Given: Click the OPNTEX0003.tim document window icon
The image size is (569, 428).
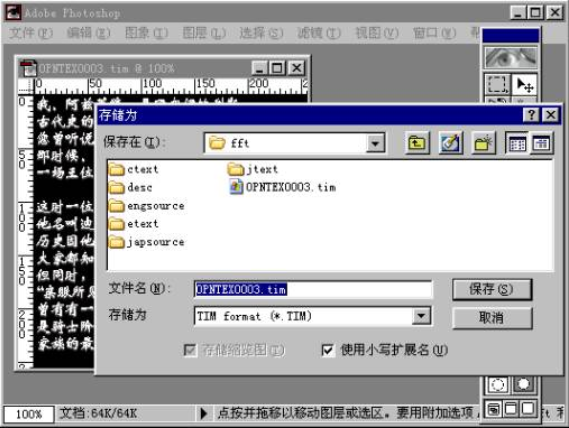Looking at the screenshot, I should [x=28, y=68].
